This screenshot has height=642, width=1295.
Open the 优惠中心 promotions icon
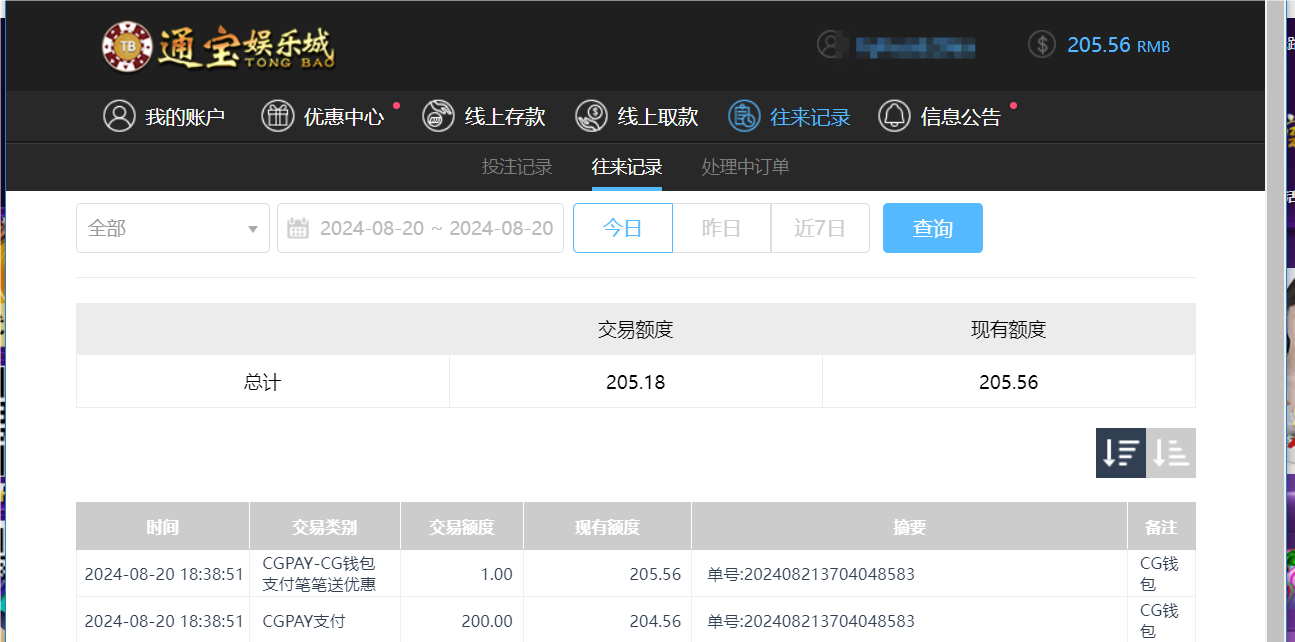(277, 115)
